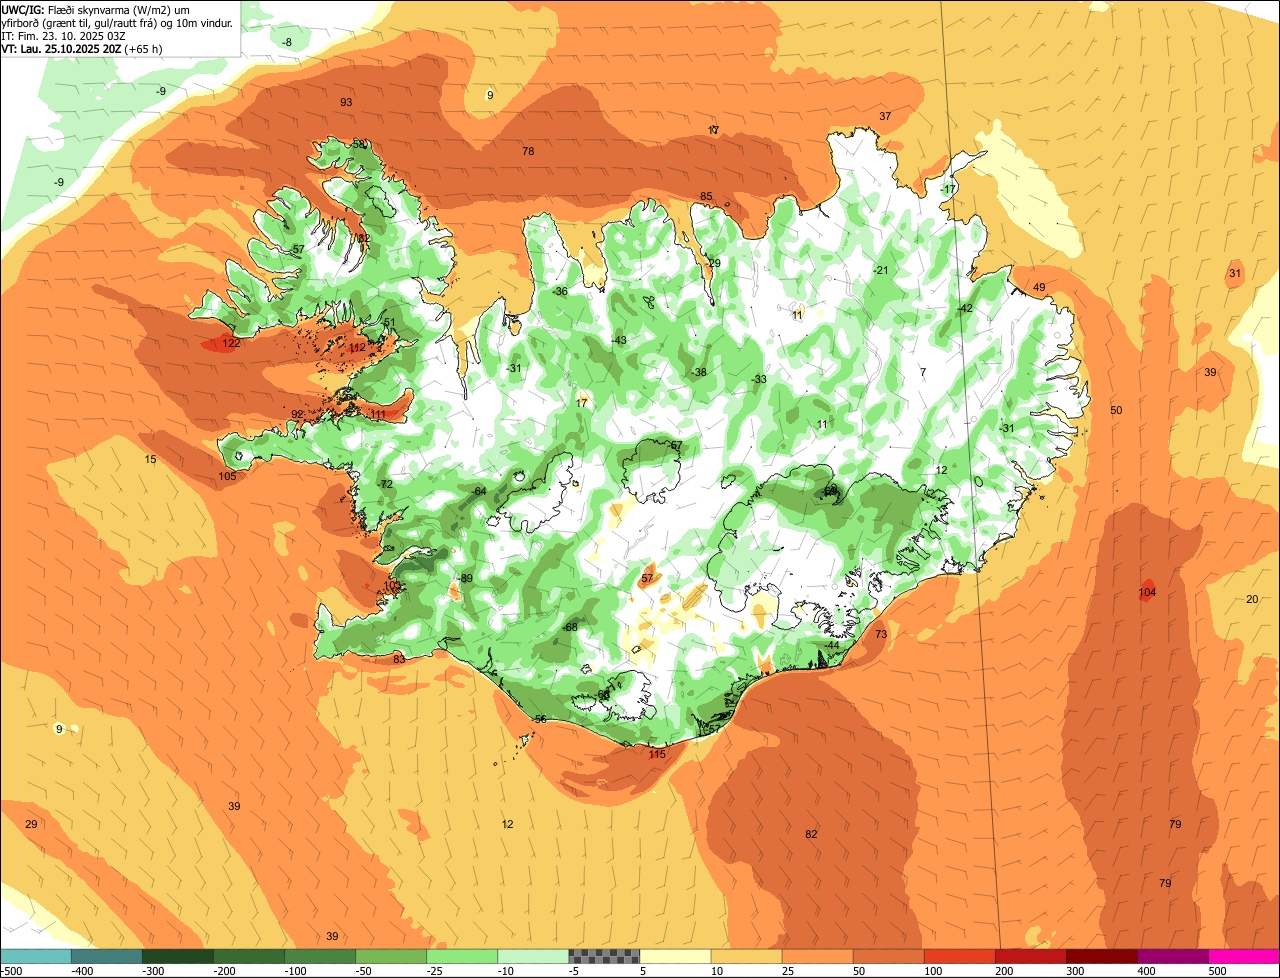1280x978 pixels.
Task: Click the map value -8
Action: [287, 42]
